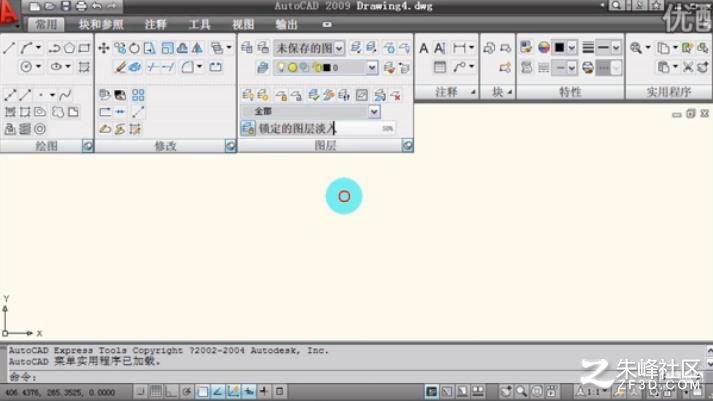Insert a Table from annotation panel
The width and height of the screenshot is (713, 401).
tap(440, 67)
